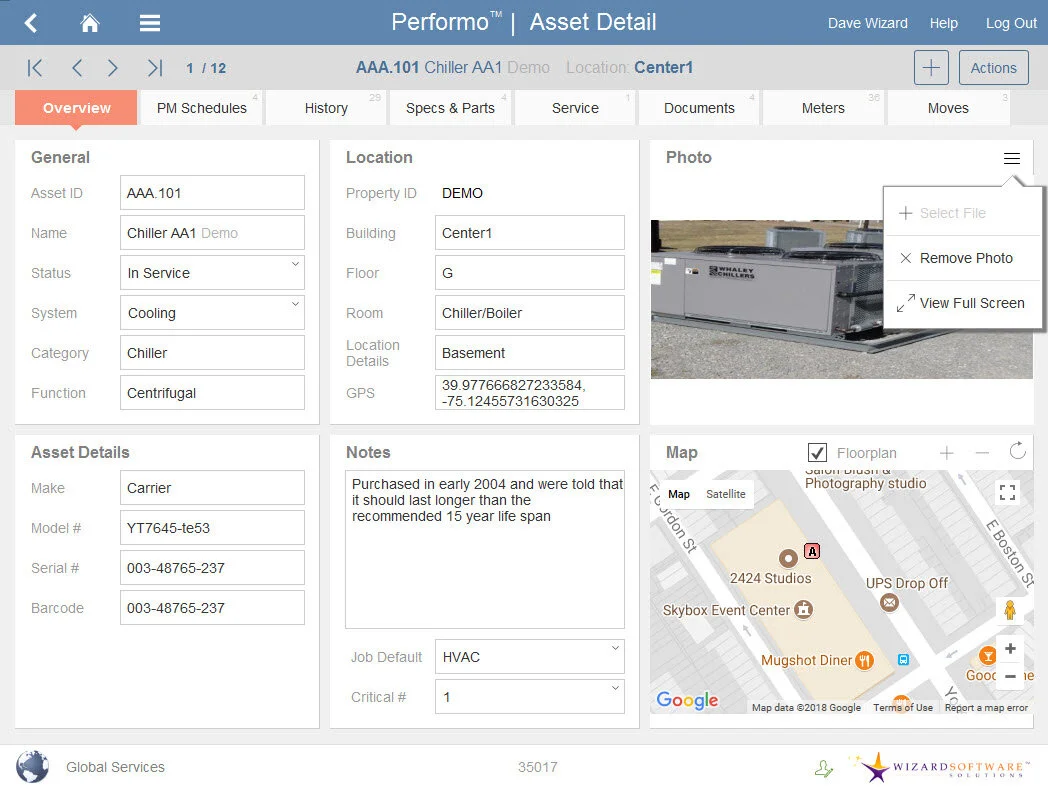Open the hamburger menu beside Home
This screenshot has height=789, width=1048.
(x=150, y=22)
